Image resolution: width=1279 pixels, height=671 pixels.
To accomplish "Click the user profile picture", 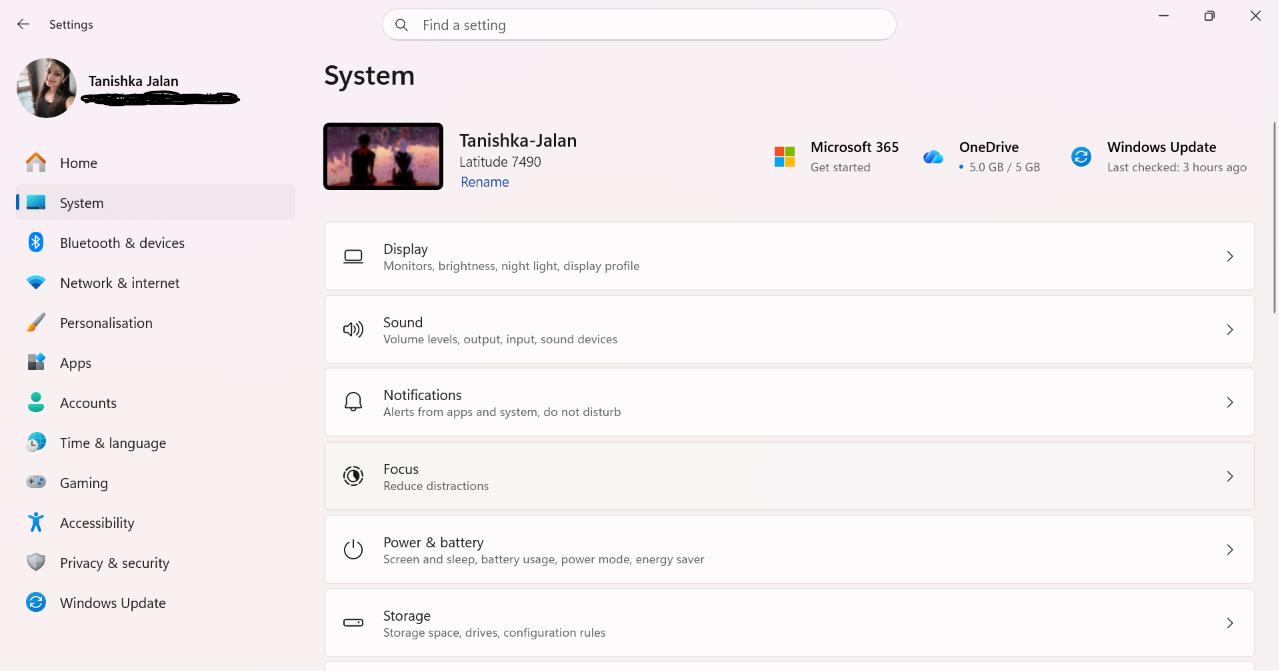I will [x=47, y=88].
